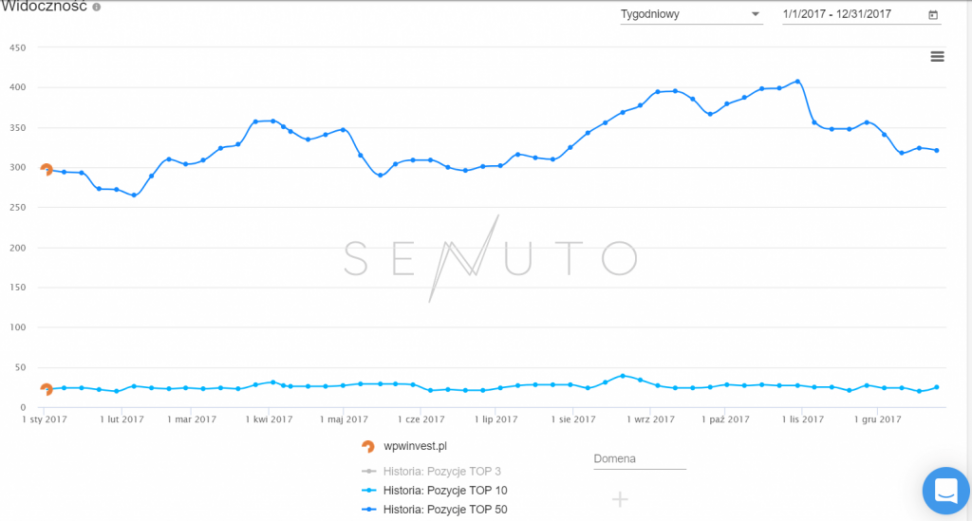This screenshot has height=521, width=972.
Task: Click TOP 10 peak point before 1 wrz 2017
Action: 623,376
